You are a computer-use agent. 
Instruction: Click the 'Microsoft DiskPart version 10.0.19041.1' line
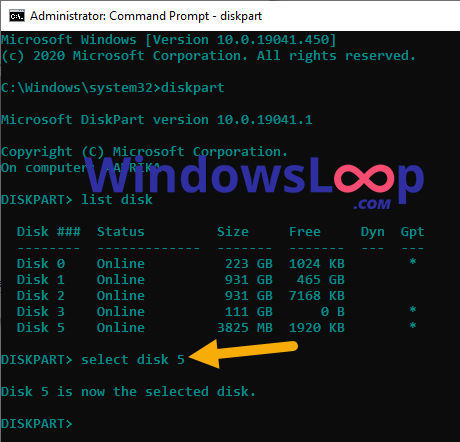(157, 120)
